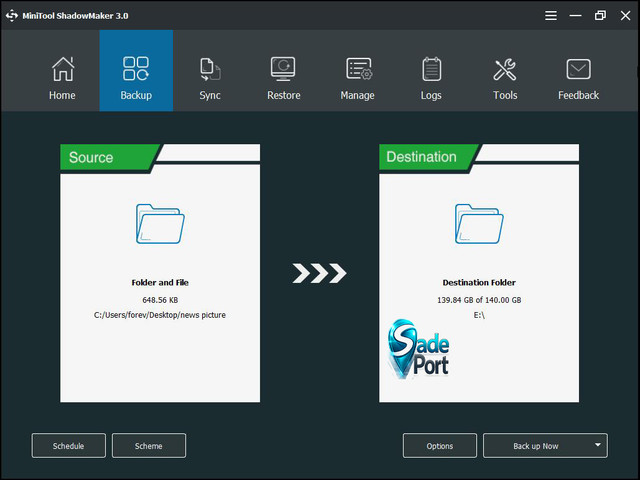Click the MiniTool ShadowMaker logo icon
The height and width of the screenshot is (480, 640).
12,16
